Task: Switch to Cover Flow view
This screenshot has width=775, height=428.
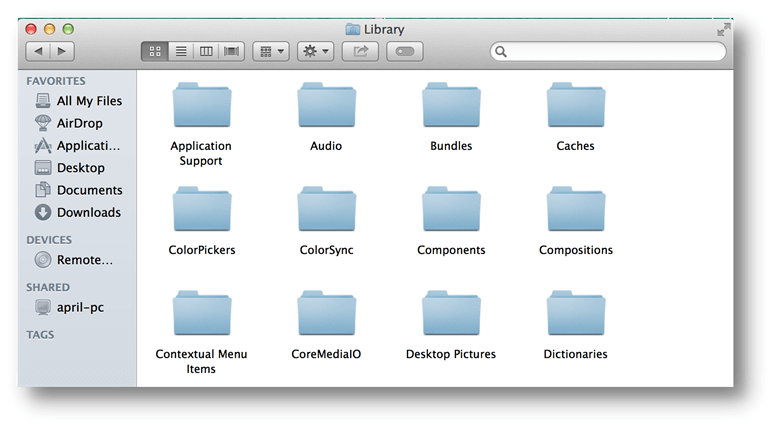Action: tap(231, 51)
